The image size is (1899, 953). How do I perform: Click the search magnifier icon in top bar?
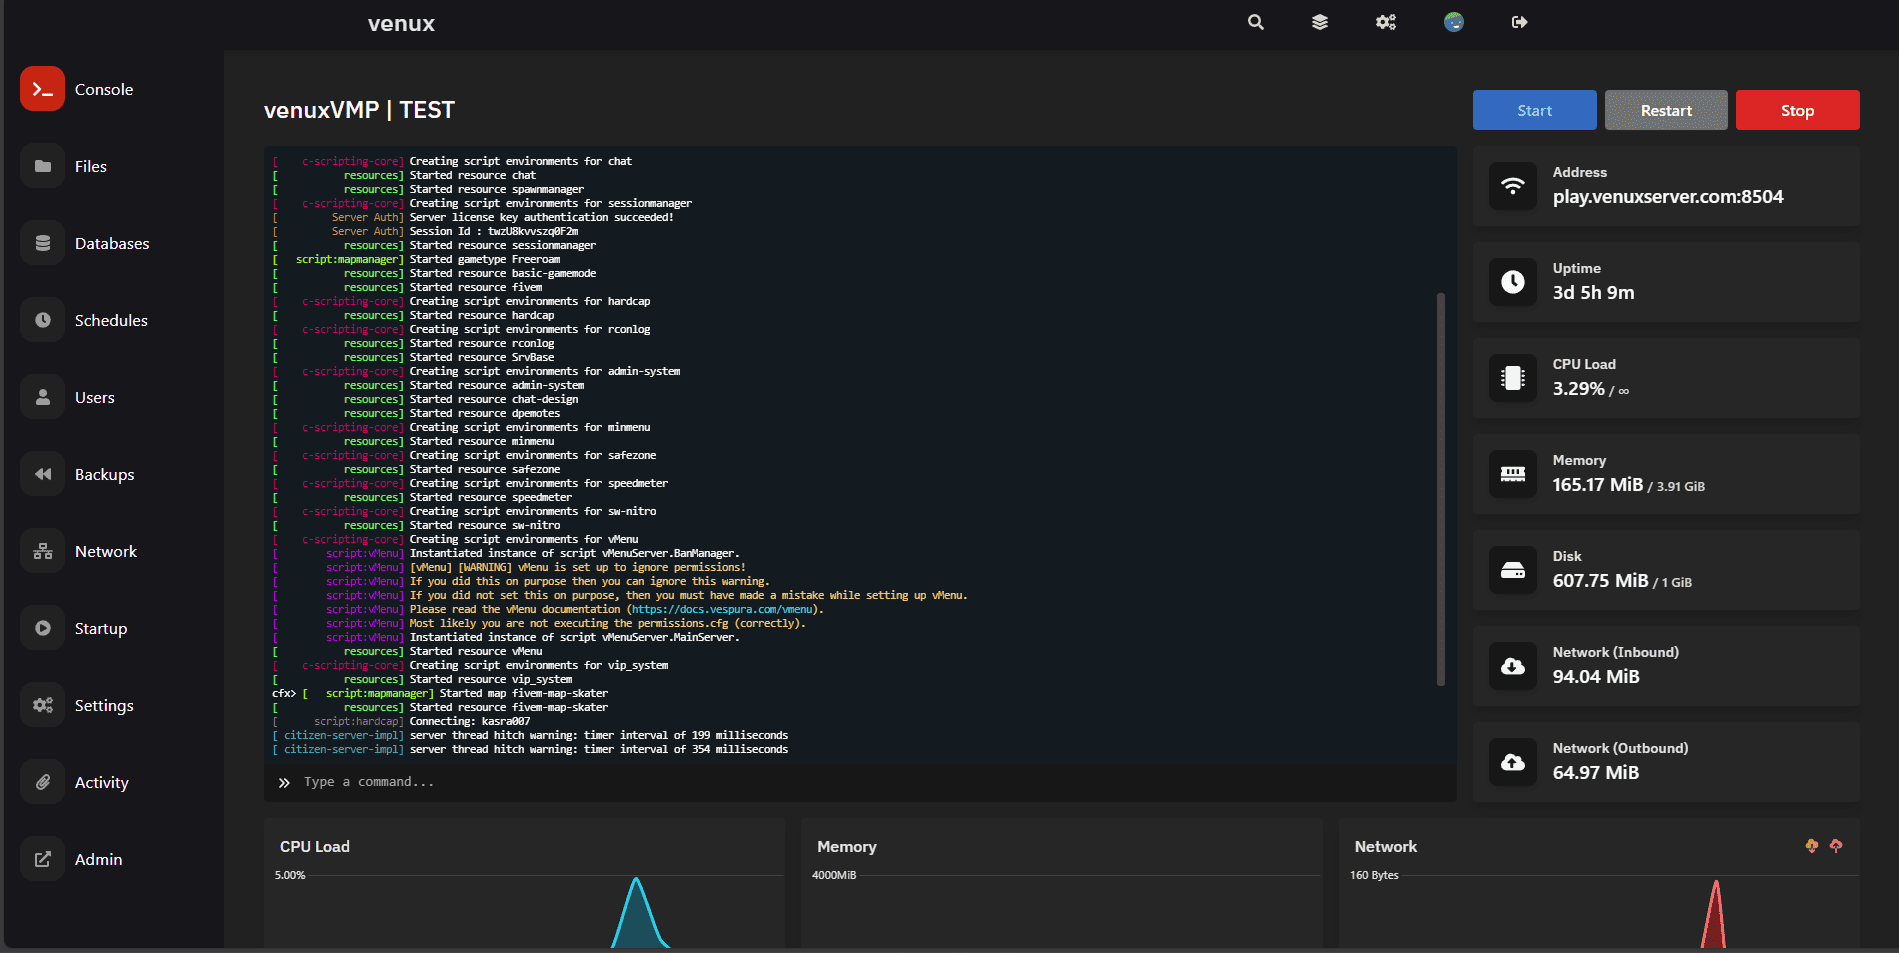(1256, 22)
